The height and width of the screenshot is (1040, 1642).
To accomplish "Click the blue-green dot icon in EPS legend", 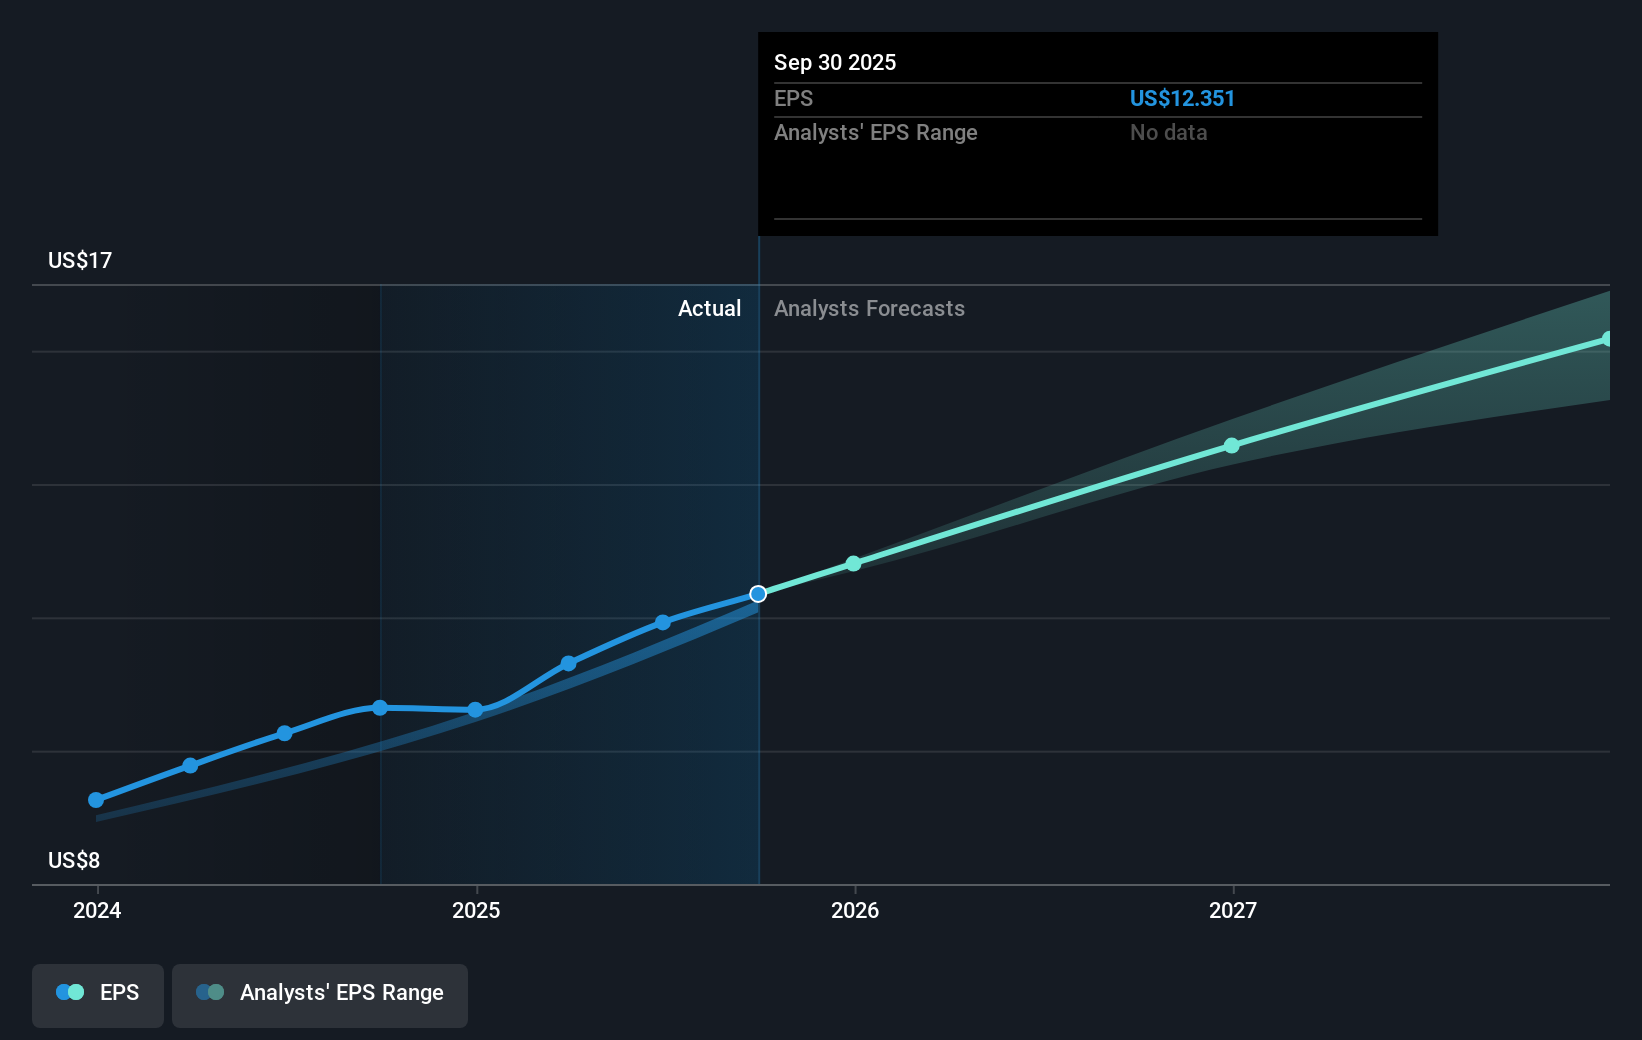I will pos(68,991).
